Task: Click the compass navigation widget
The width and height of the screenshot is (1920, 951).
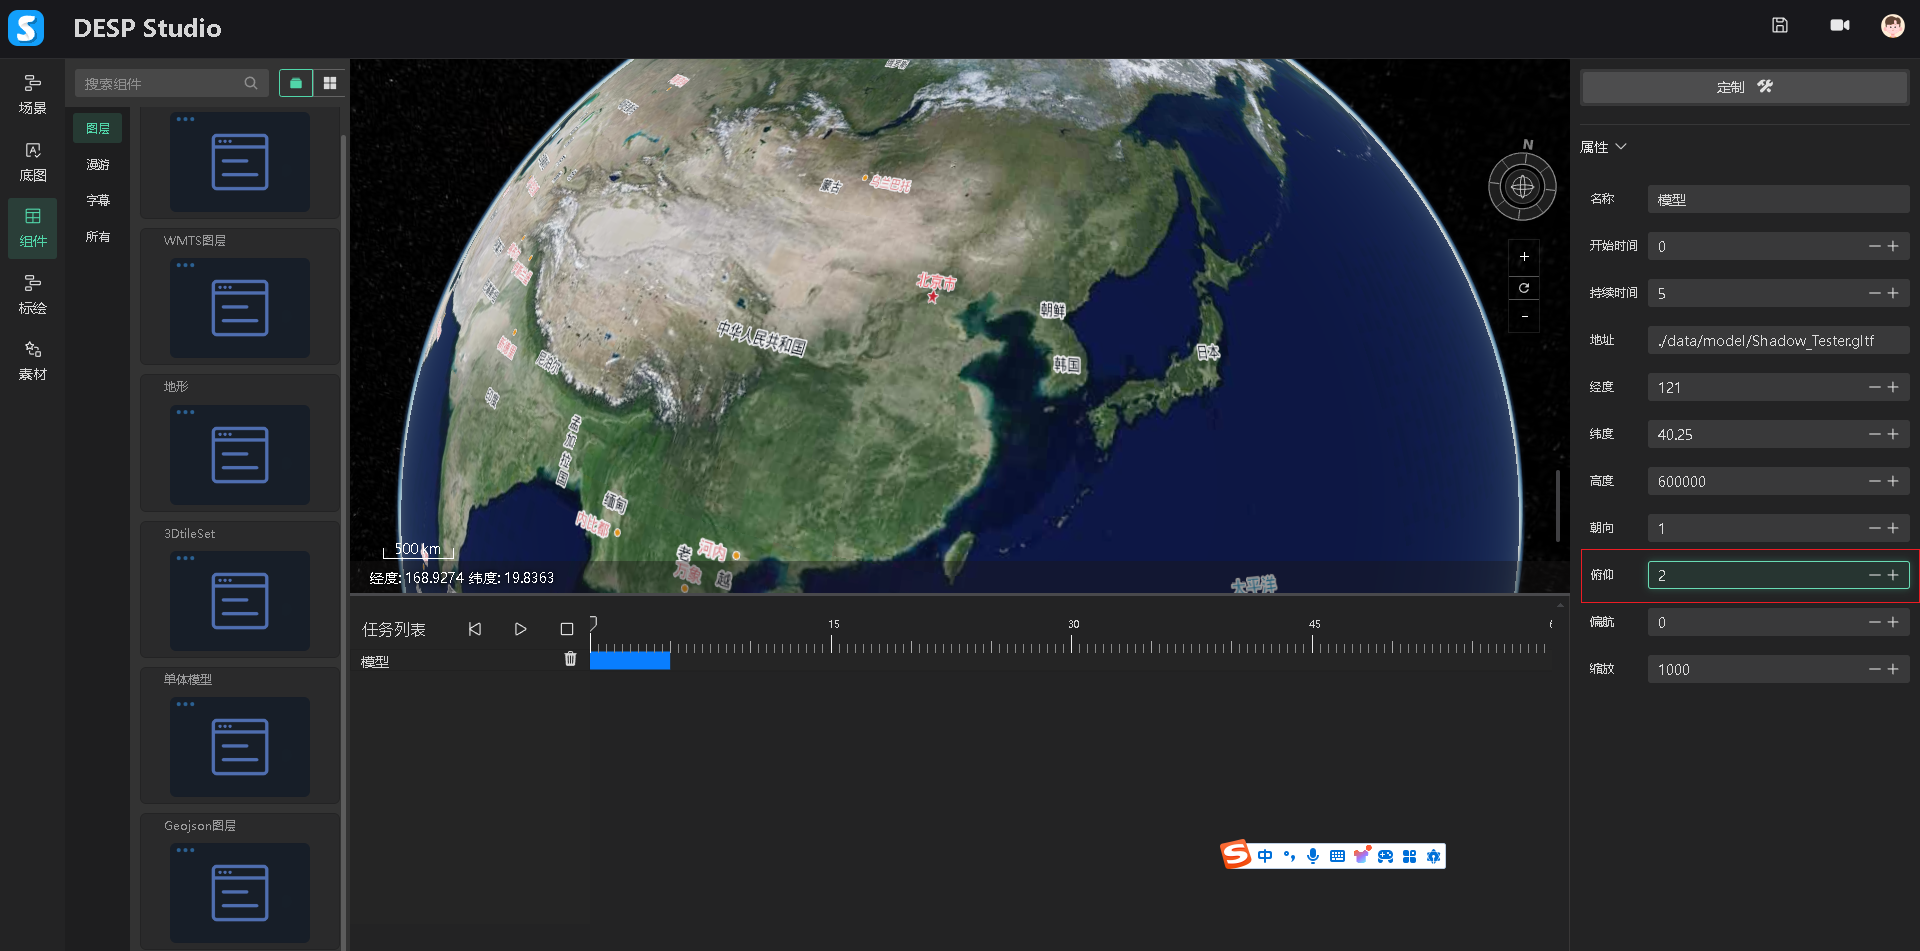Action: pos(1522,187)
